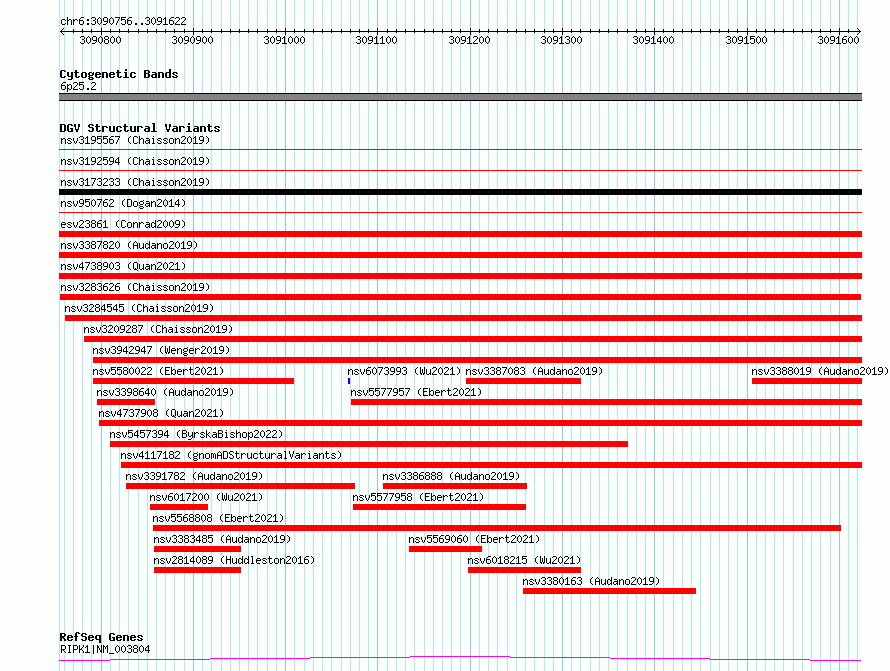Click the RefSeq Genes track title
This screenshot has height=671, width=890.
(102, 637)
